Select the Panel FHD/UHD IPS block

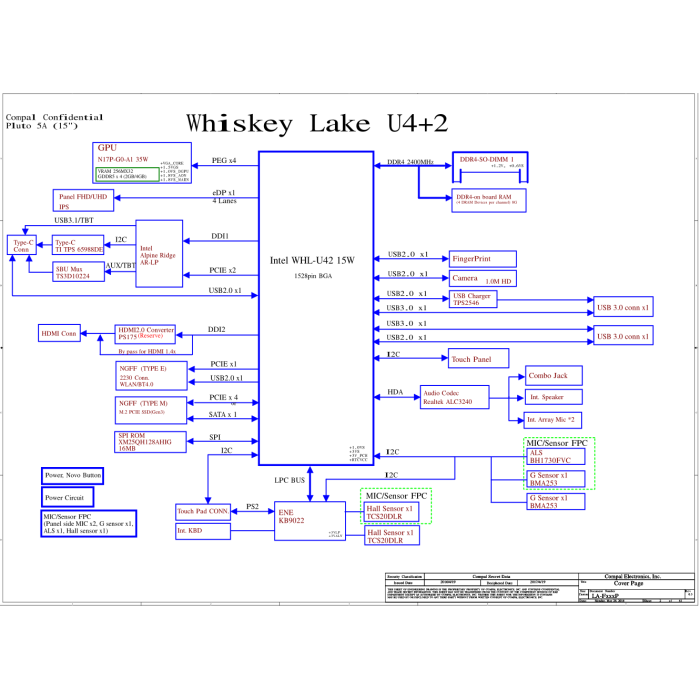pyautogui.click(x=83, y=200)
